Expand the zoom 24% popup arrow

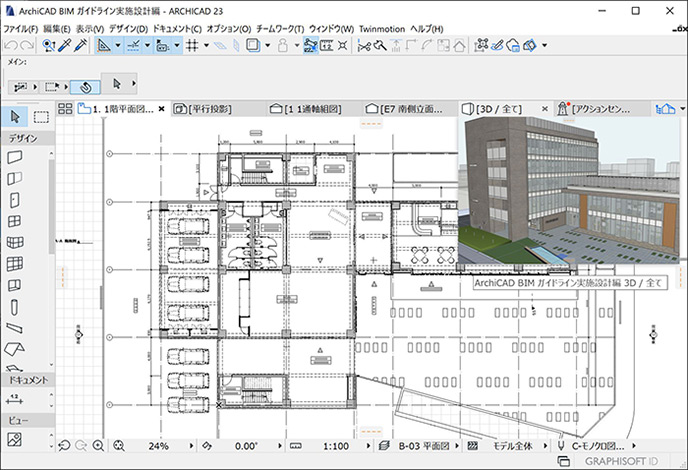191,446
